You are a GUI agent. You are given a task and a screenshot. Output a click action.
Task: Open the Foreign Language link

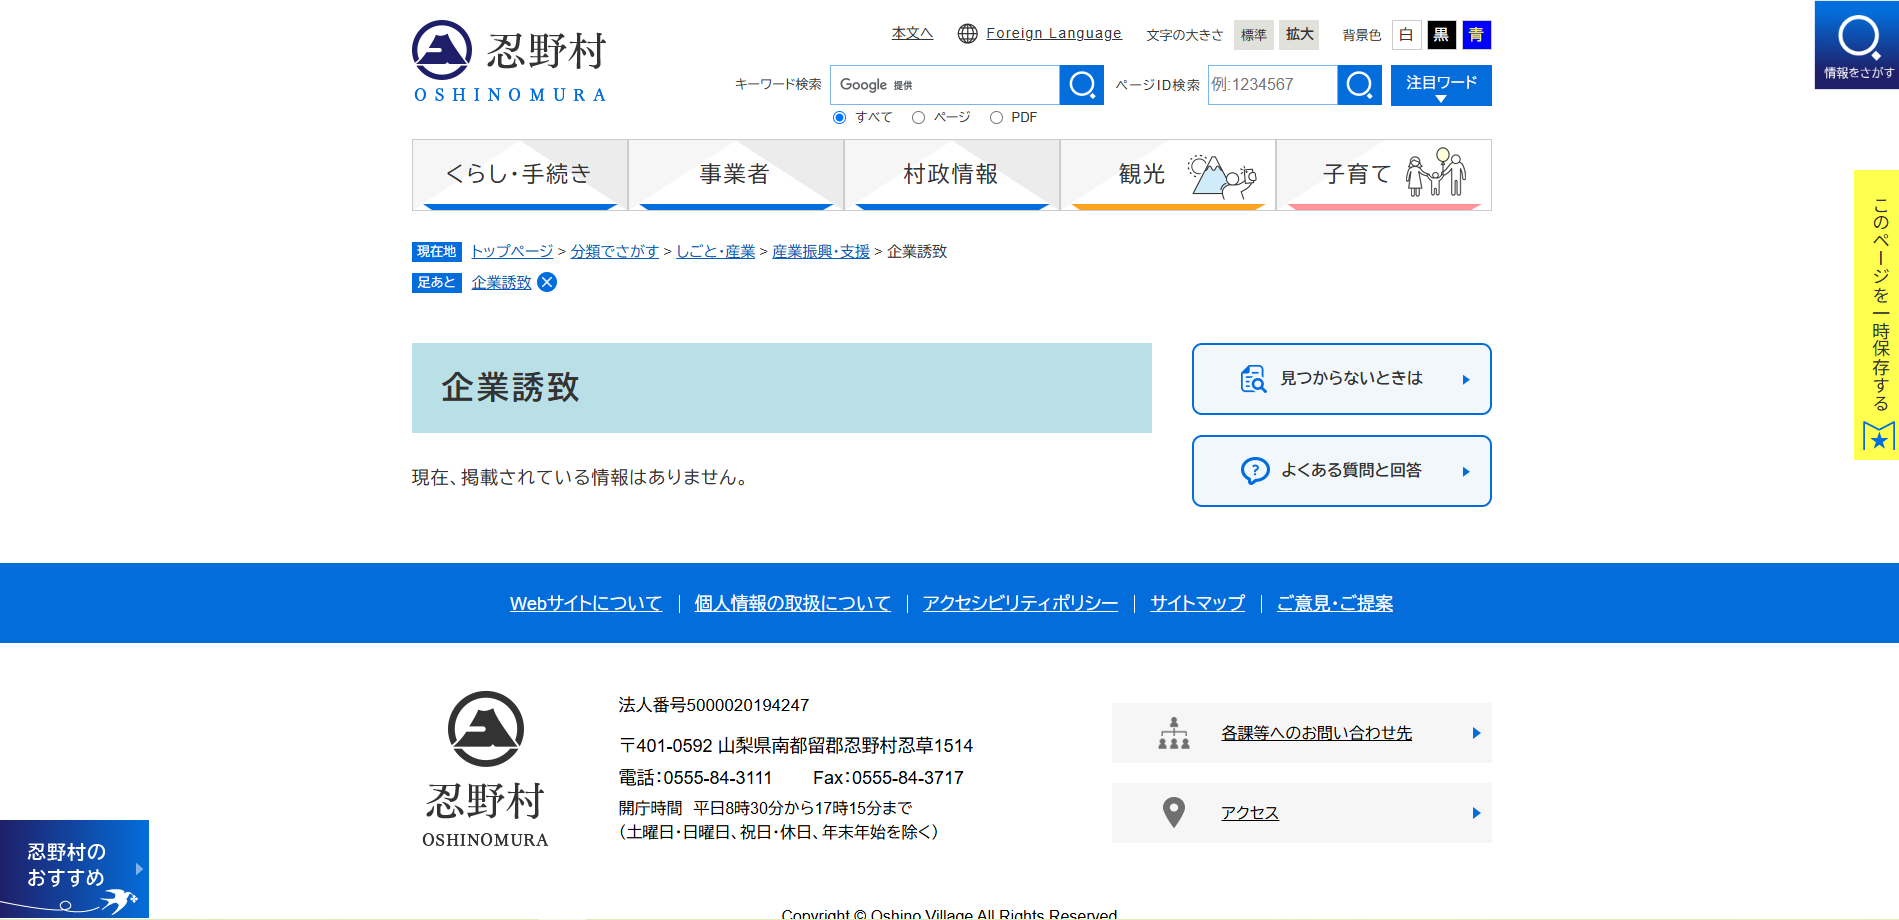point(1054,33)
